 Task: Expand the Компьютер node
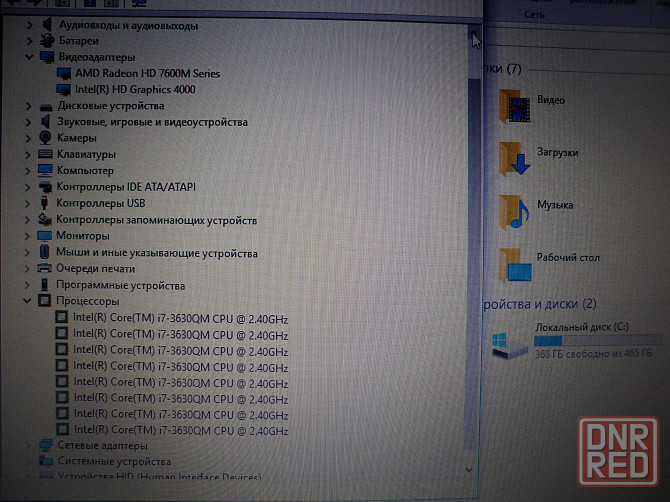coord(28,171)
